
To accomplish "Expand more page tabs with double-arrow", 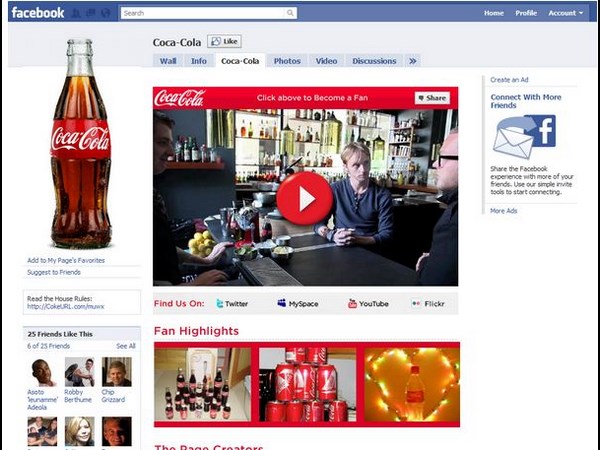I will click(x=413, y=61).
